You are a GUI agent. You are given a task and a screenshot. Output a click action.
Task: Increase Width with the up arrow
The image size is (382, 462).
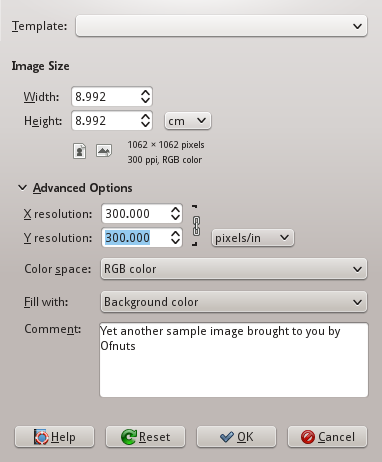[145, 93]
